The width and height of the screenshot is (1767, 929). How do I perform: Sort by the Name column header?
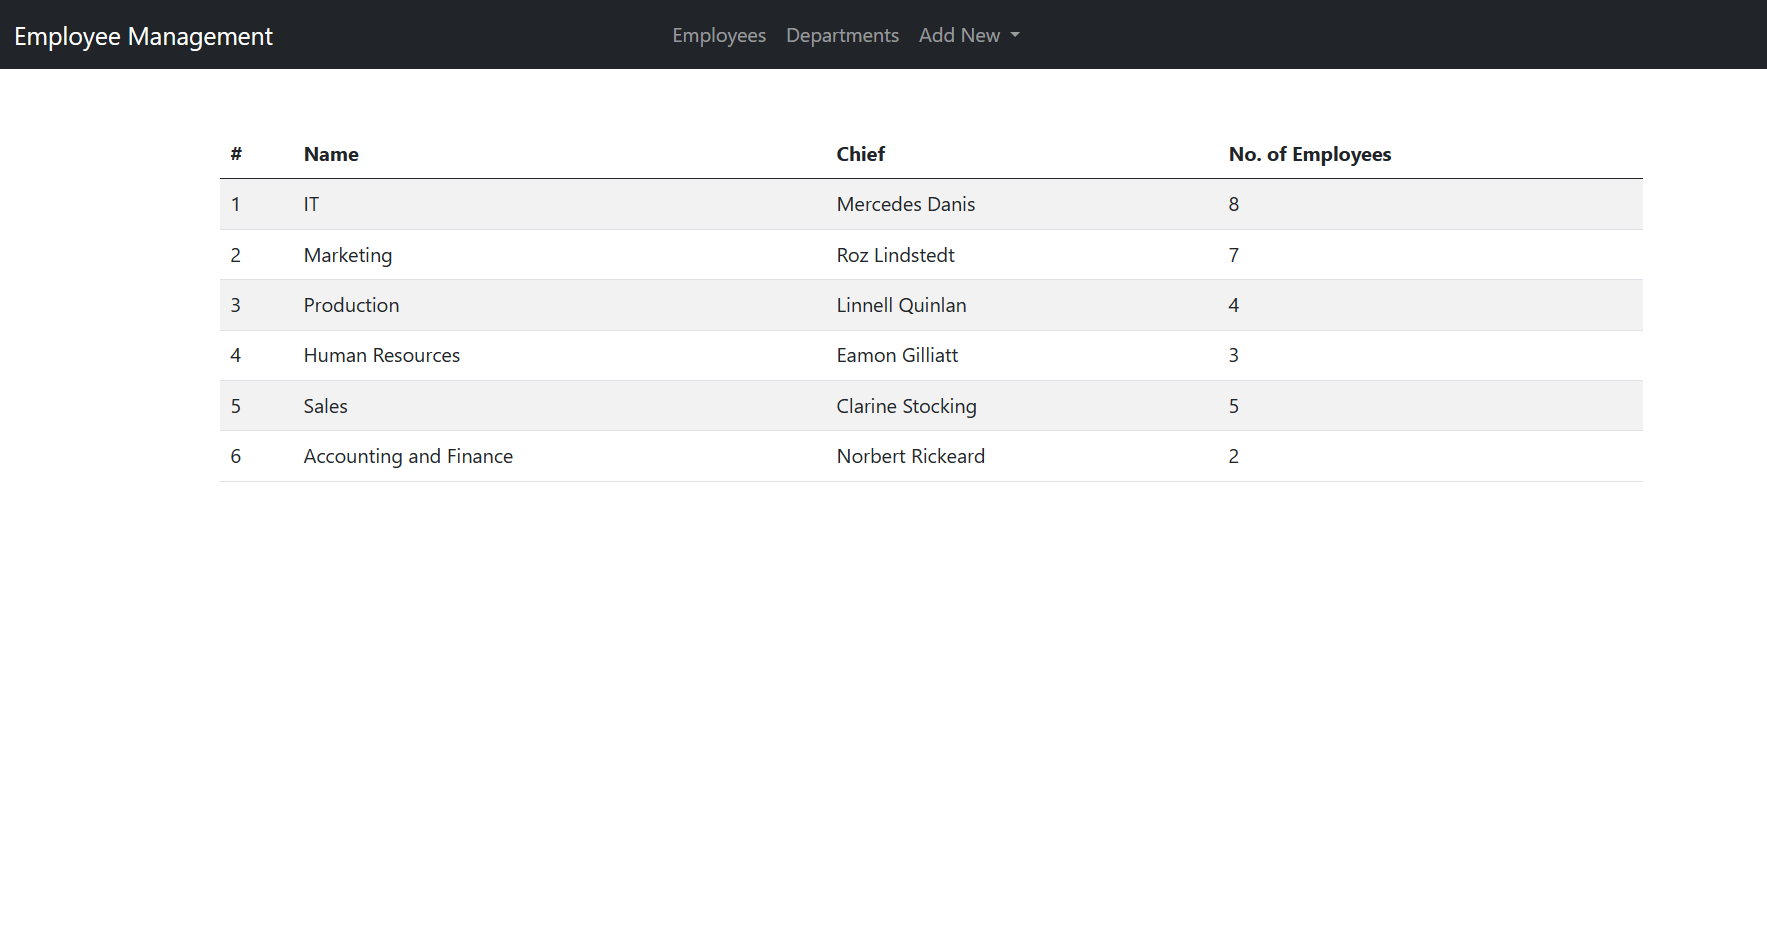click(330, 154)
